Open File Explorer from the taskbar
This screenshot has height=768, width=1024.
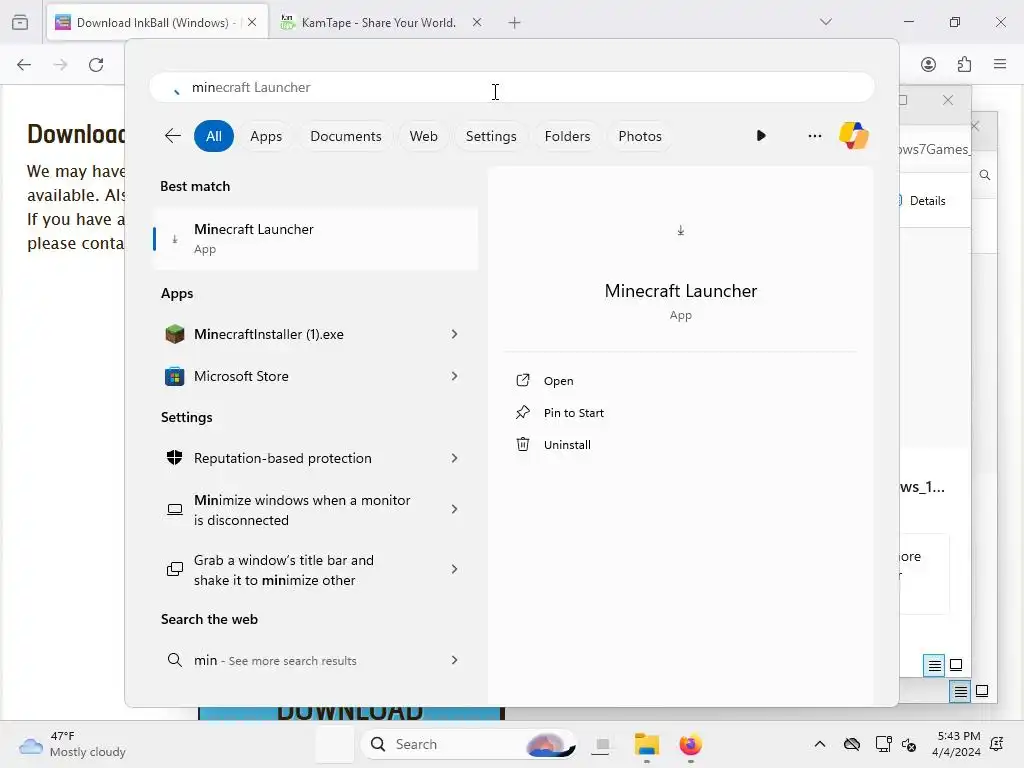647,744
